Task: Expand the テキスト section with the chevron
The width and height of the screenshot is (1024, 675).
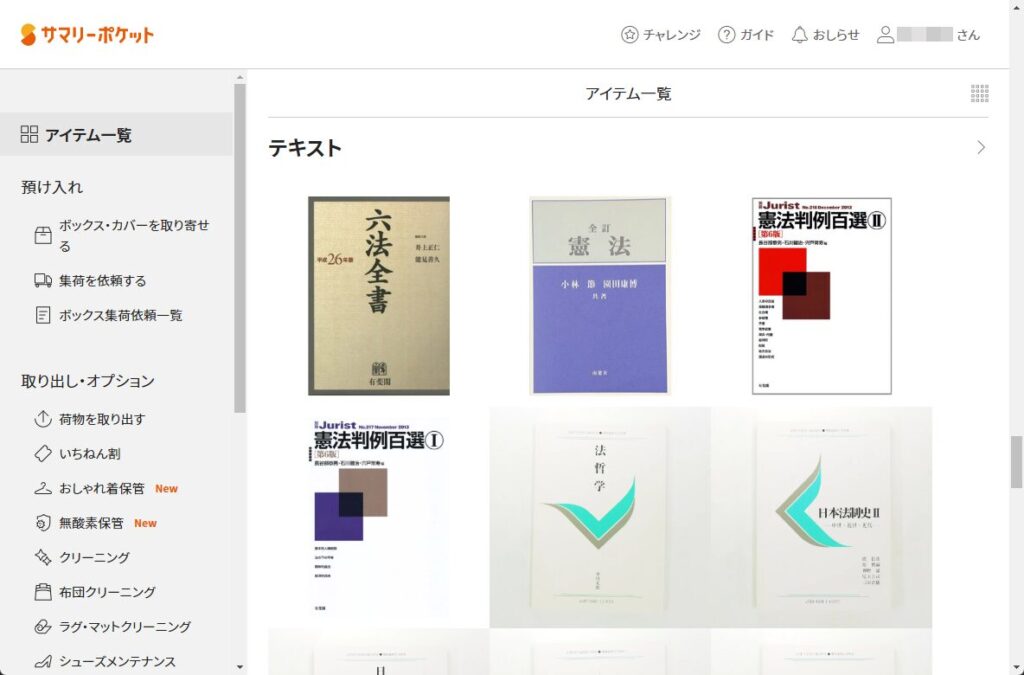Action: 980,148
